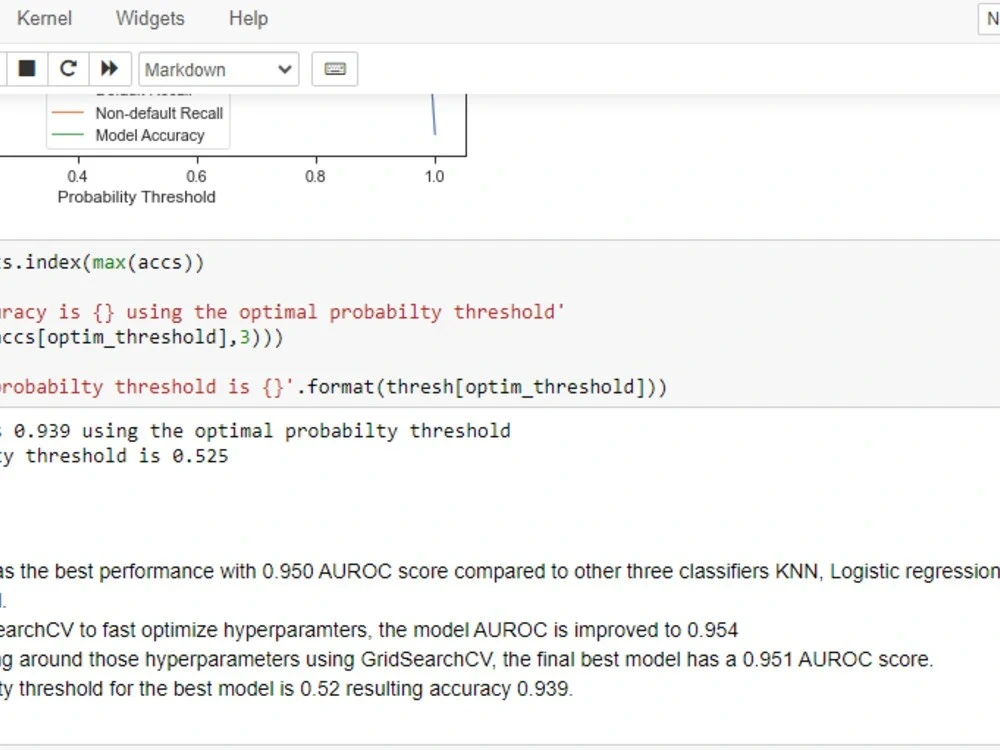This screenshot has height=750, width=1000.
Task: Click the 0.4 tick label on the plot axis
Action: coord(77,177)
